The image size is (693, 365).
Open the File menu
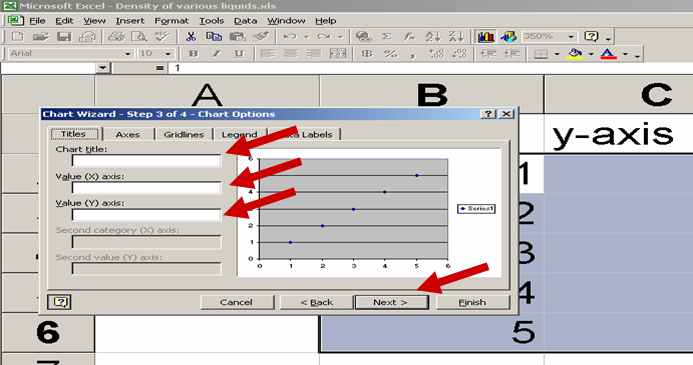coord(37,21)
